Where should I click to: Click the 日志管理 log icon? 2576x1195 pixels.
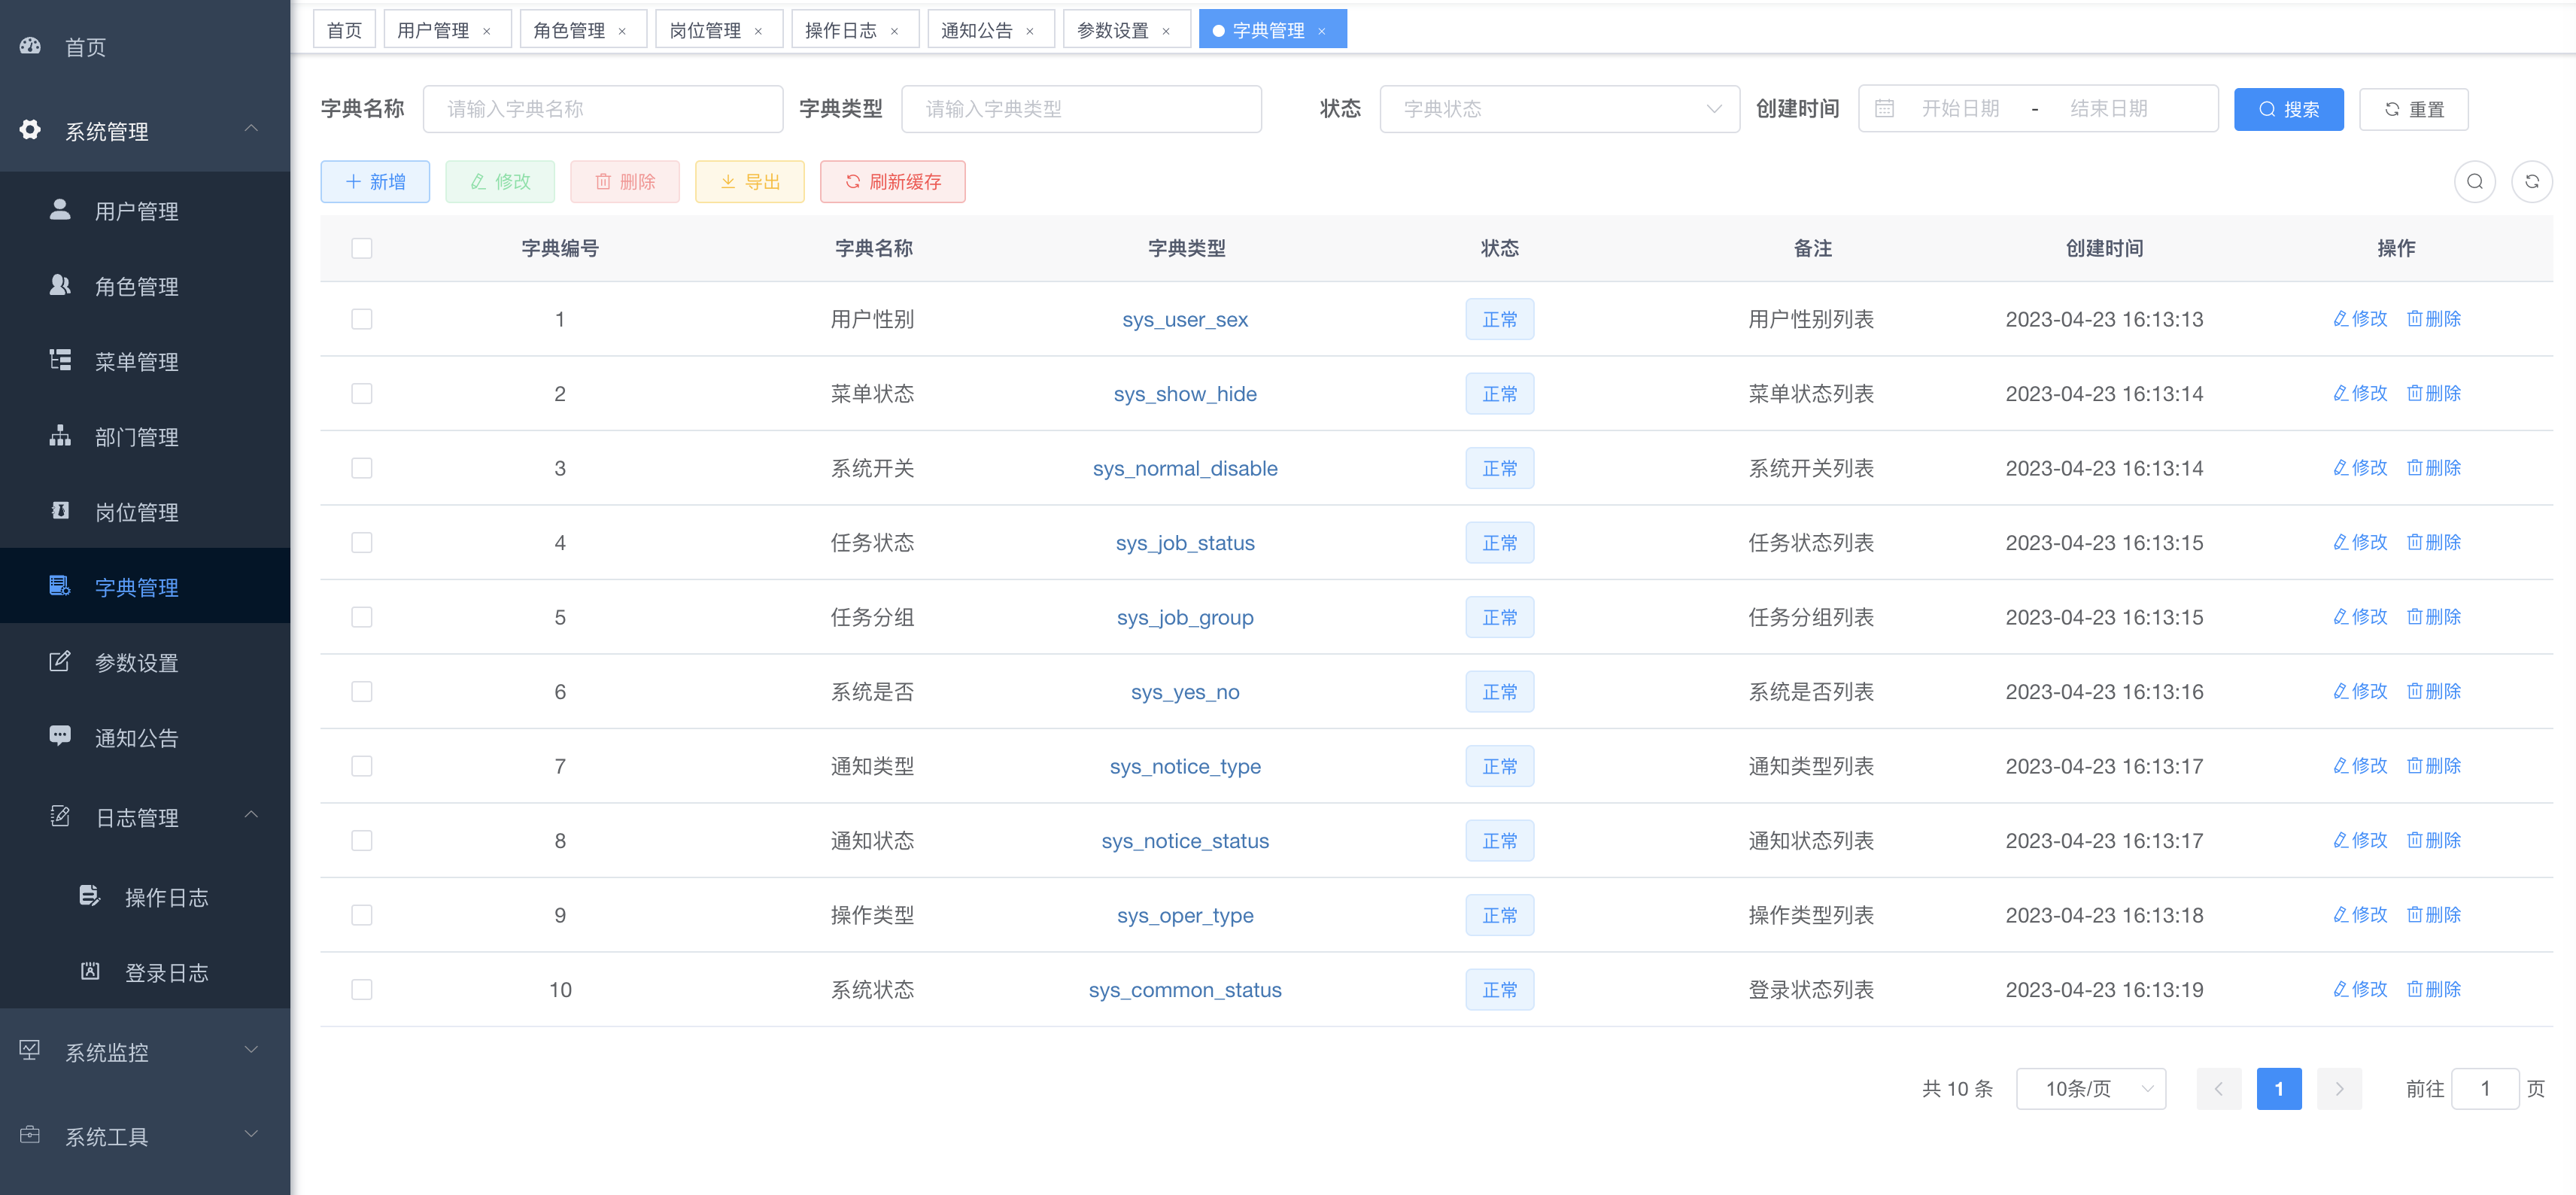60,816
